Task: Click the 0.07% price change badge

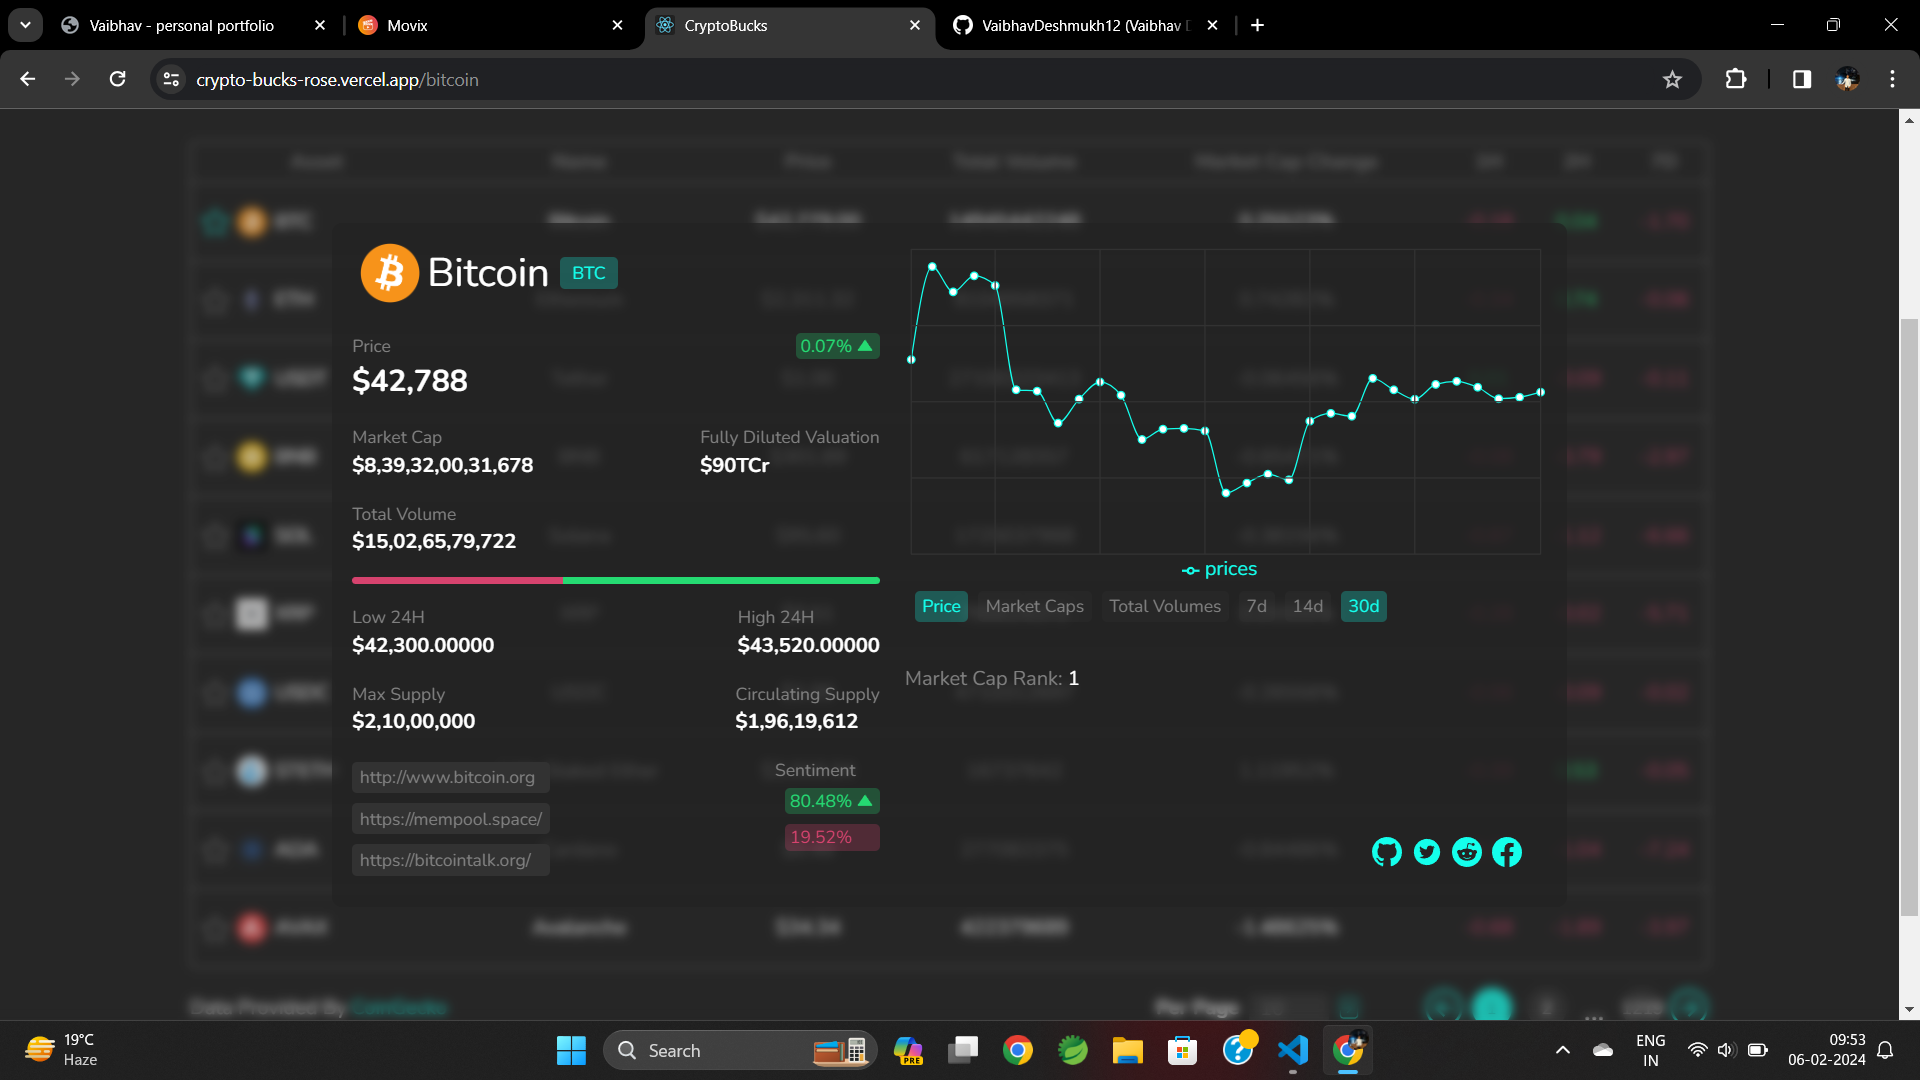Action: tap(837, 346)
